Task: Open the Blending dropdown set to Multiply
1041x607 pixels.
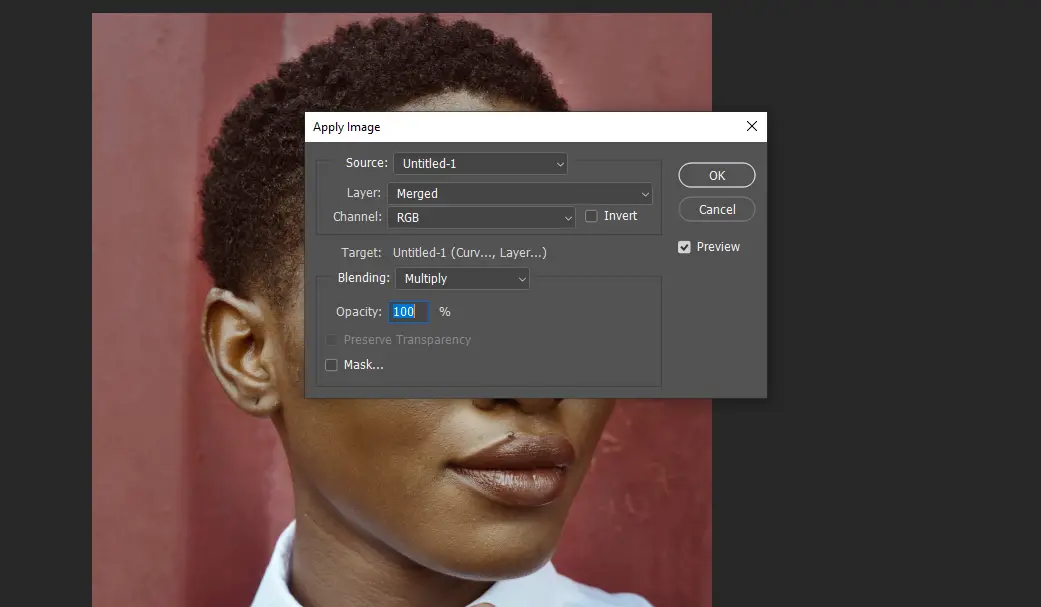Action: pyautogui.click(x=455, y=278)
